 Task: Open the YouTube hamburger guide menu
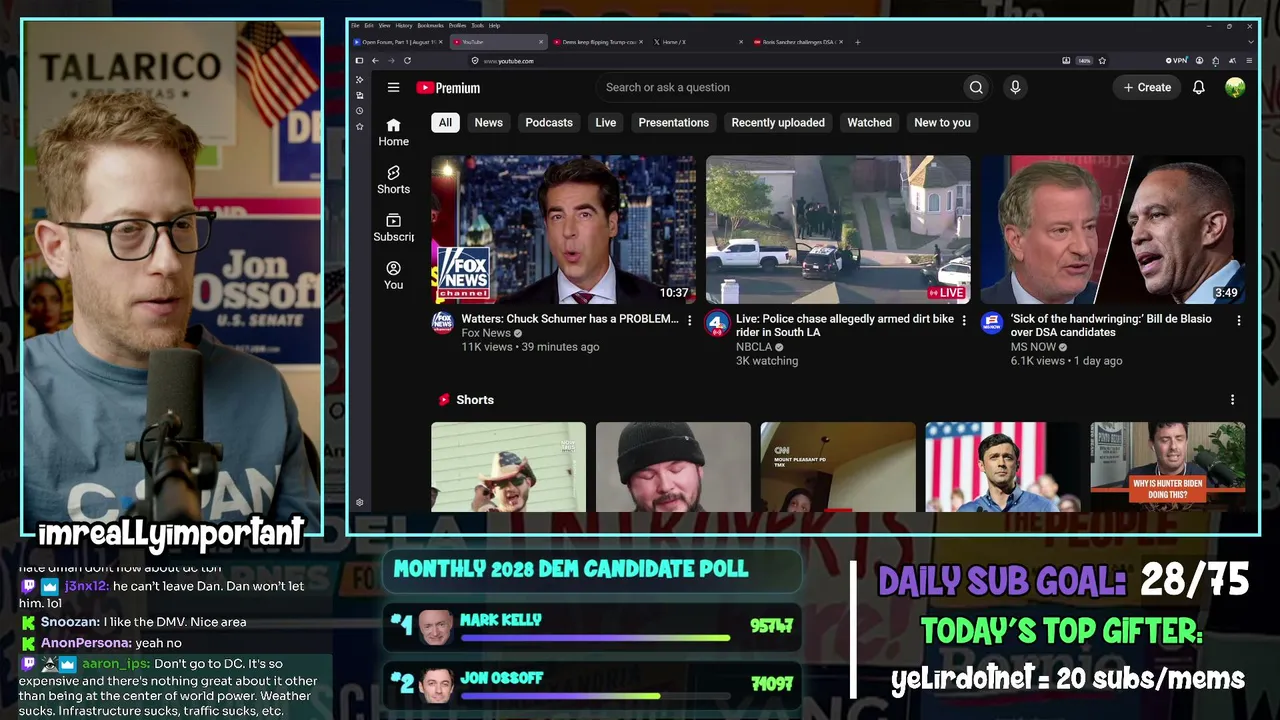(393, 88)
